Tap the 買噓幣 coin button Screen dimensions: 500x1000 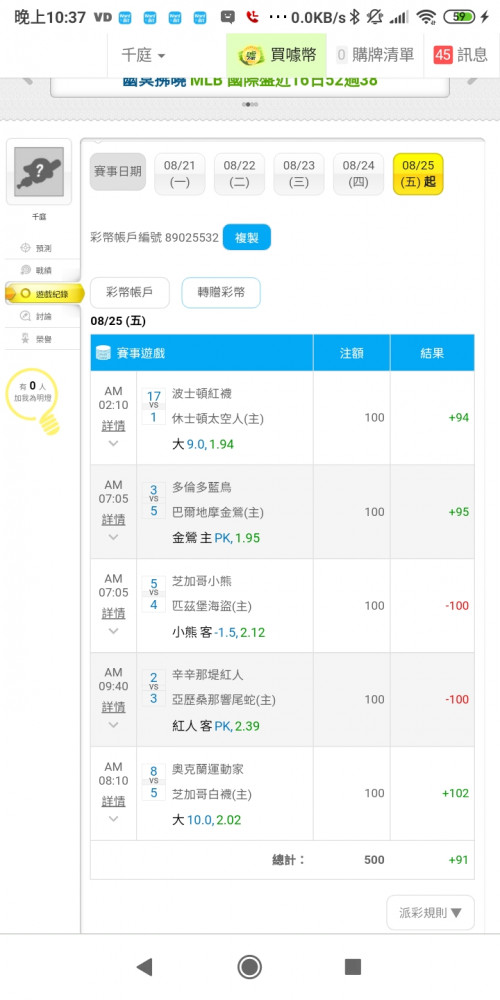click(276, 55)
